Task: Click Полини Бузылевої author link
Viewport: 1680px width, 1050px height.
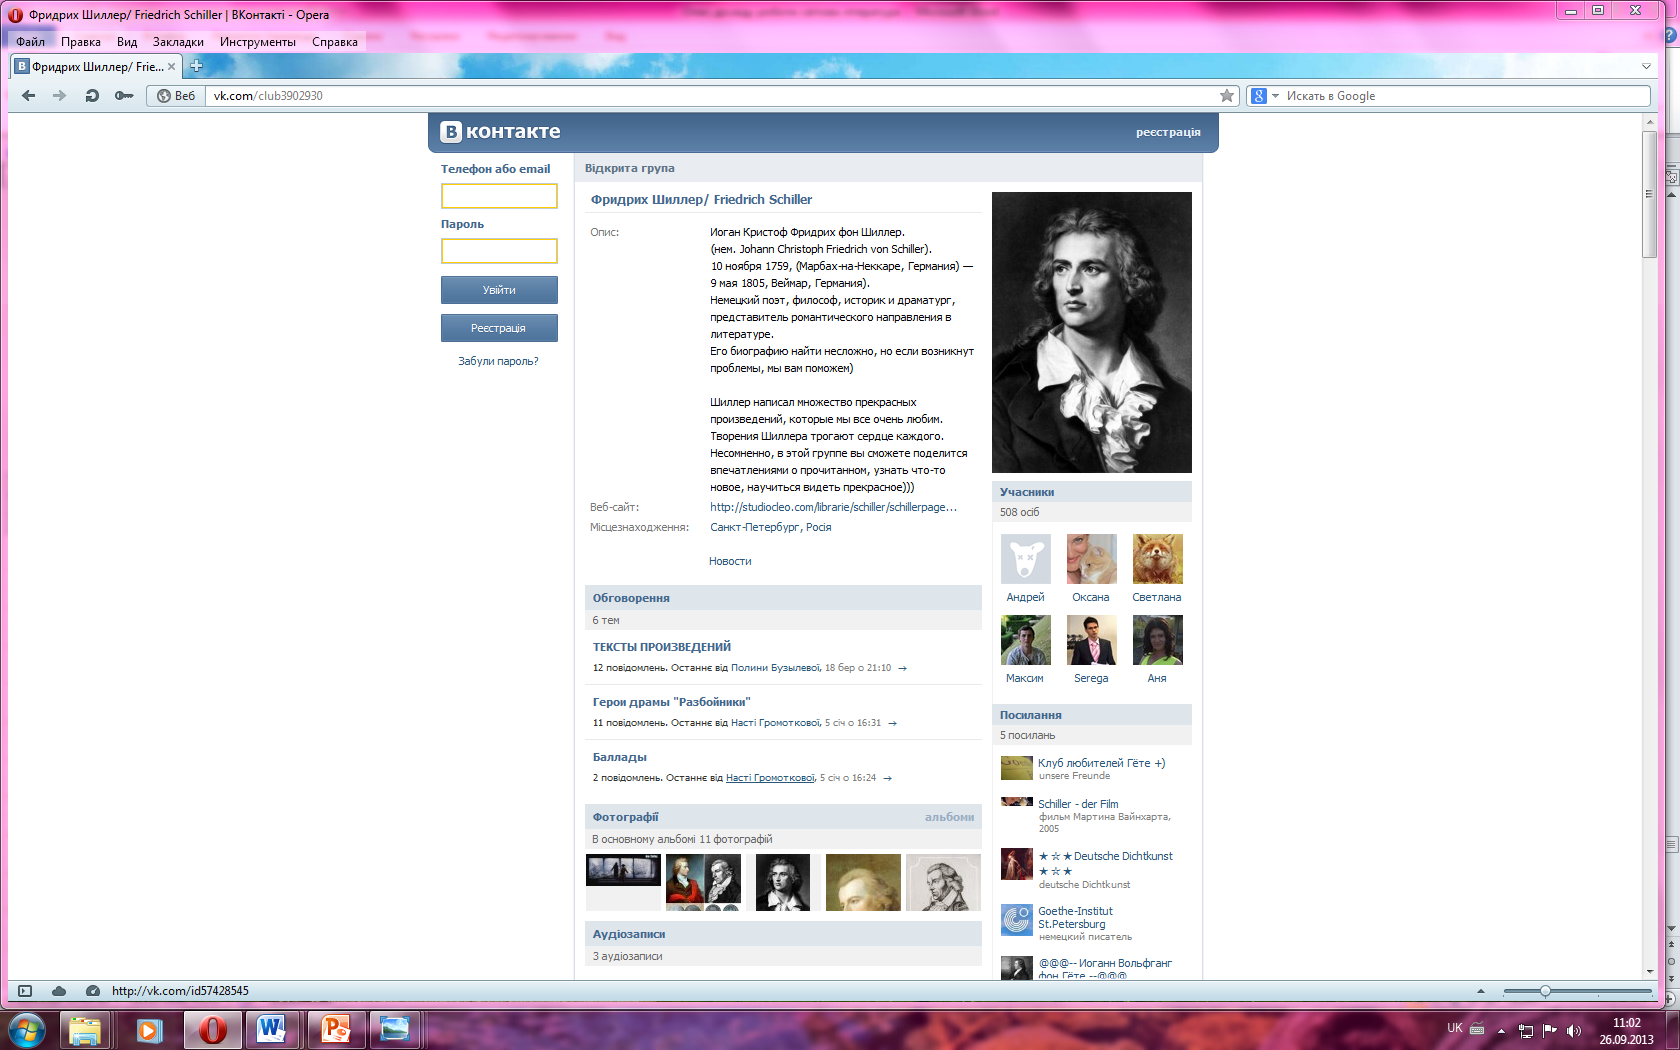Action: point(776,668)
